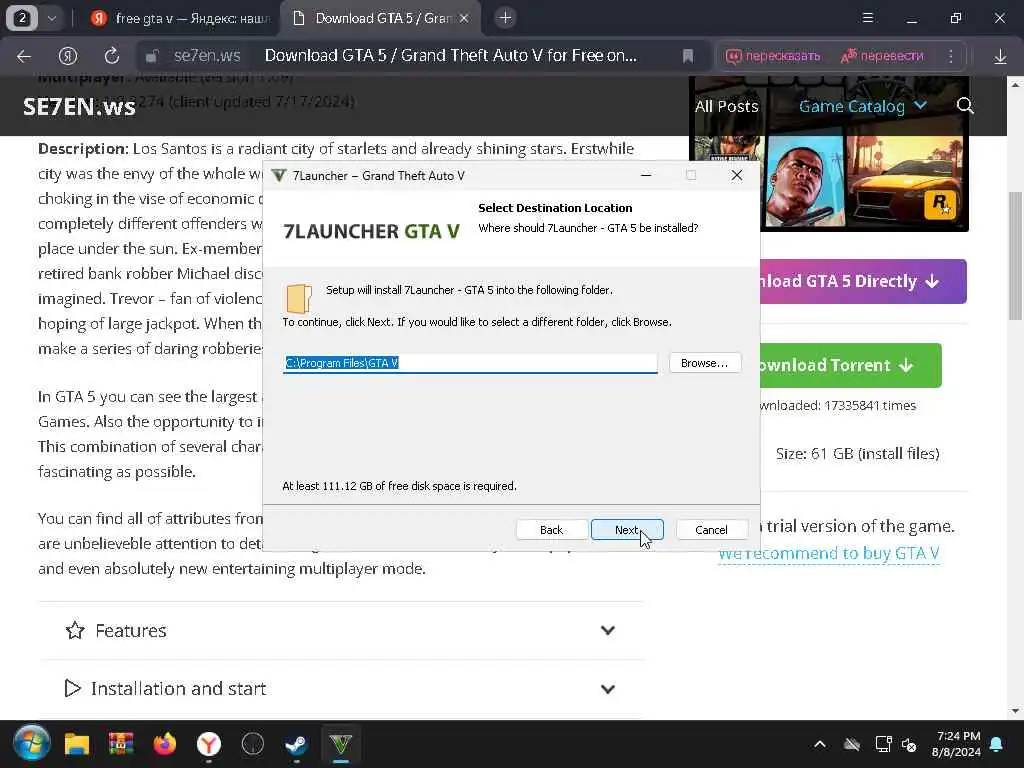Click Browse in the 7Launcher installer
The width and height of the screenshot is (1024, 768).
[x=705, y=363]
